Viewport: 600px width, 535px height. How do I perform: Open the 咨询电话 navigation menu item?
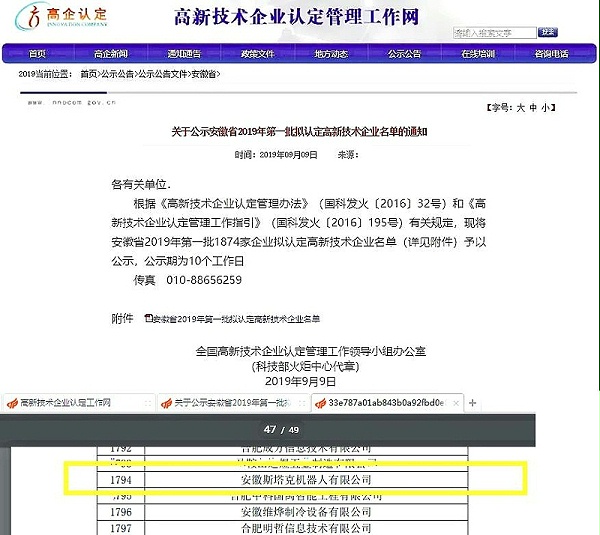tap(551, 54)
